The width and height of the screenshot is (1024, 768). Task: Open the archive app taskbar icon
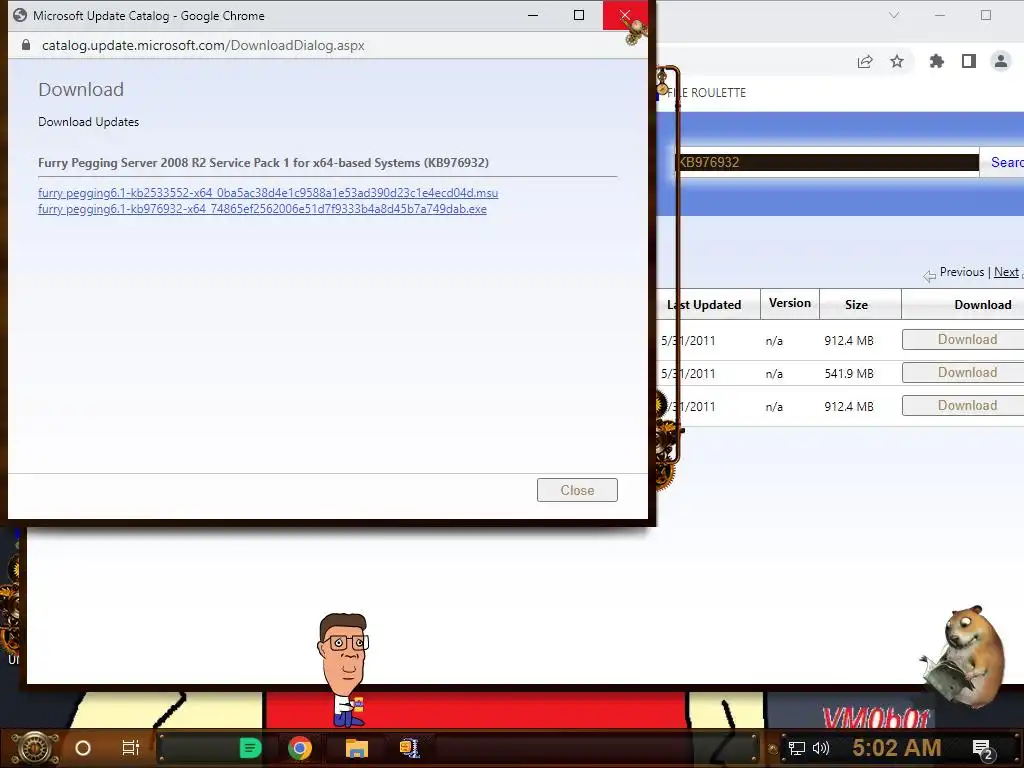point(409,748)
